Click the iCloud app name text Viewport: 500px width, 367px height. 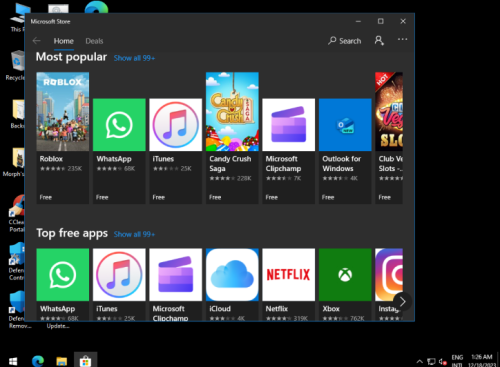pos(220,309)
